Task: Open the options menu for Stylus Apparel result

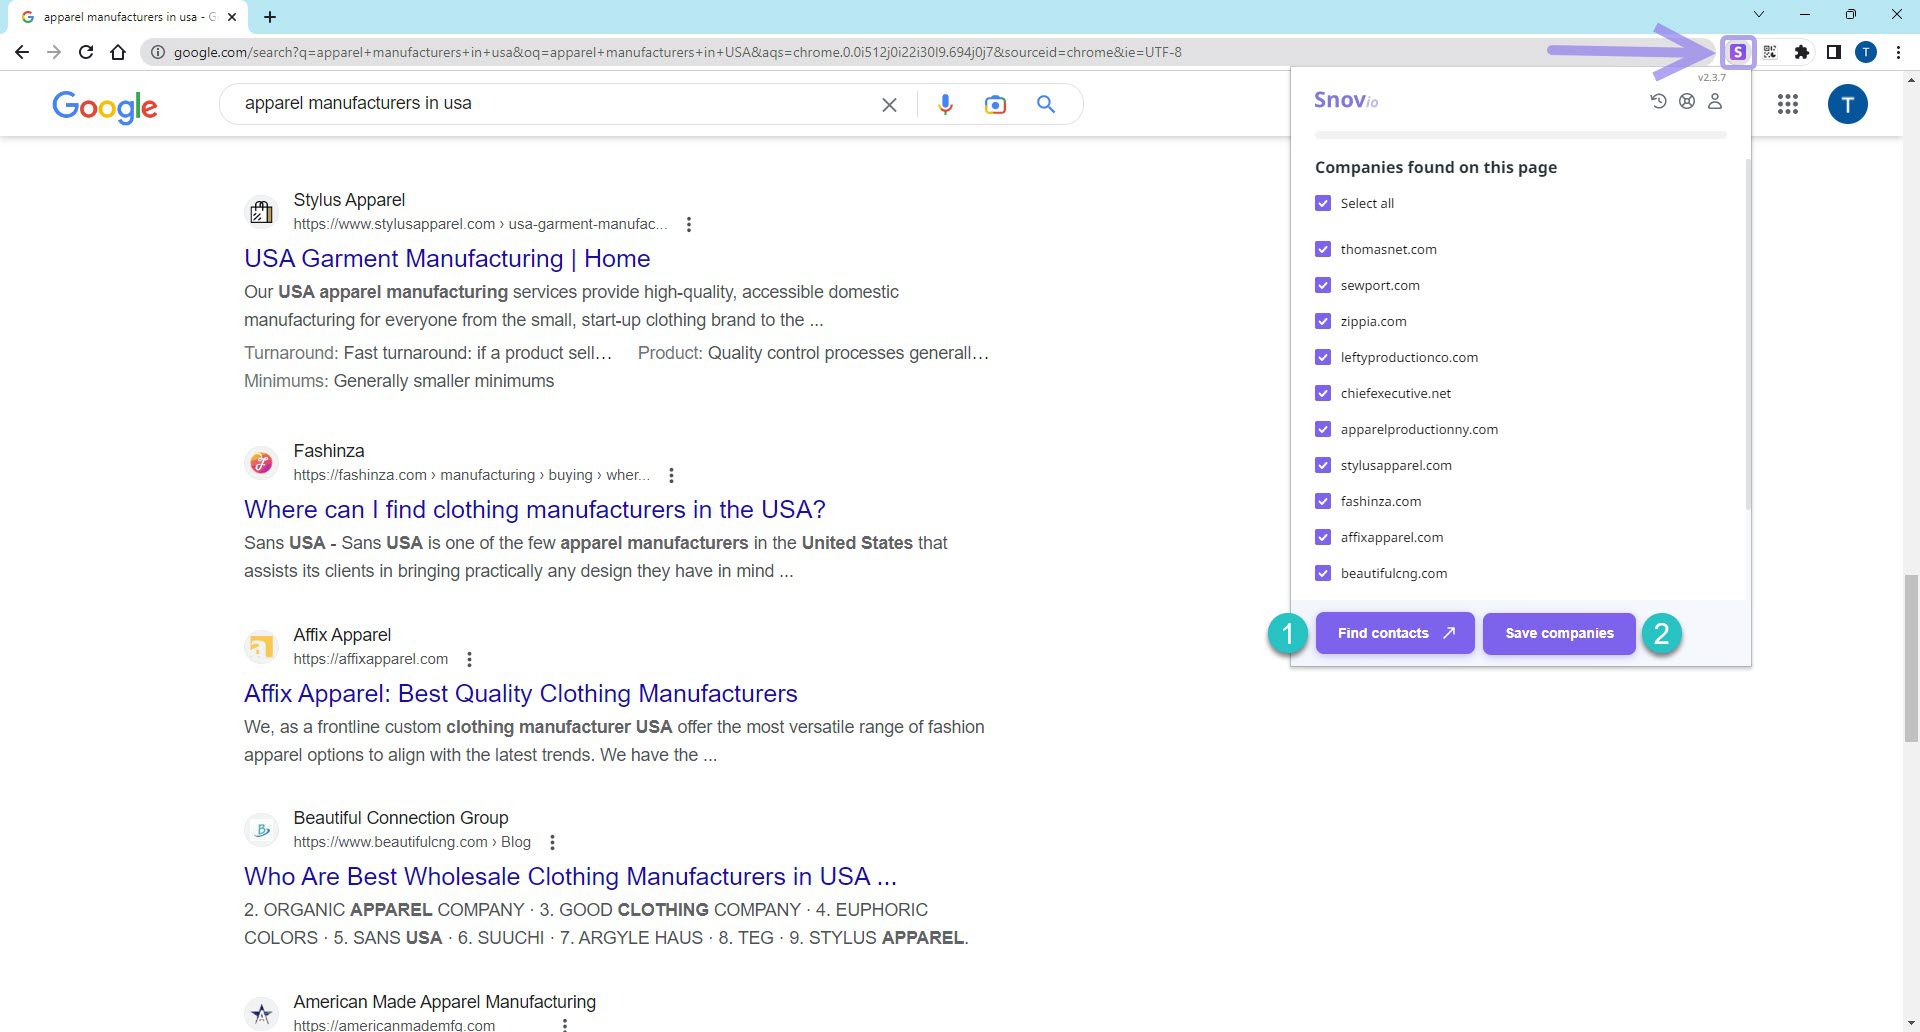Action: (x=688, y=225)
